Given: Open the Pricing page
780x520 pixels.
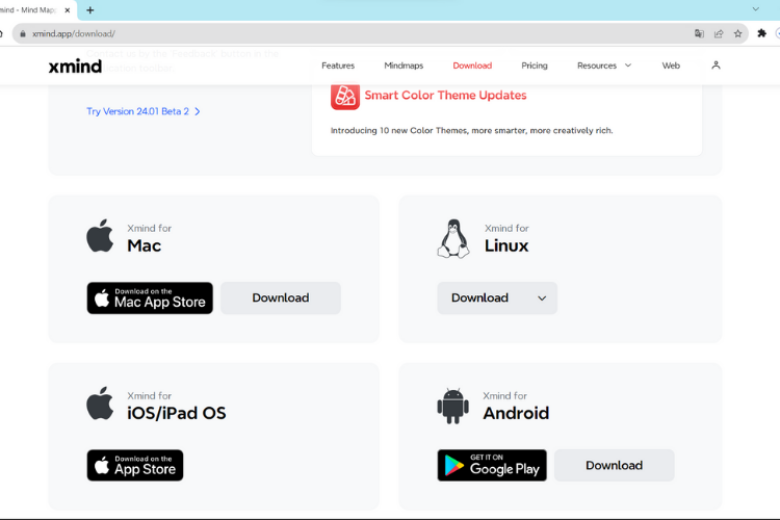Looking at the screenshot, I should coord(534,66).
